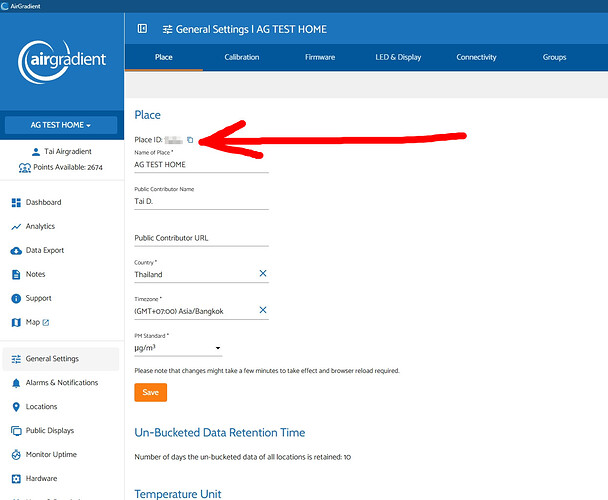The width and height of the screenshot is (608, 500).
Task: Switch to the Calibration tab
Action: [x=242, y=58]
